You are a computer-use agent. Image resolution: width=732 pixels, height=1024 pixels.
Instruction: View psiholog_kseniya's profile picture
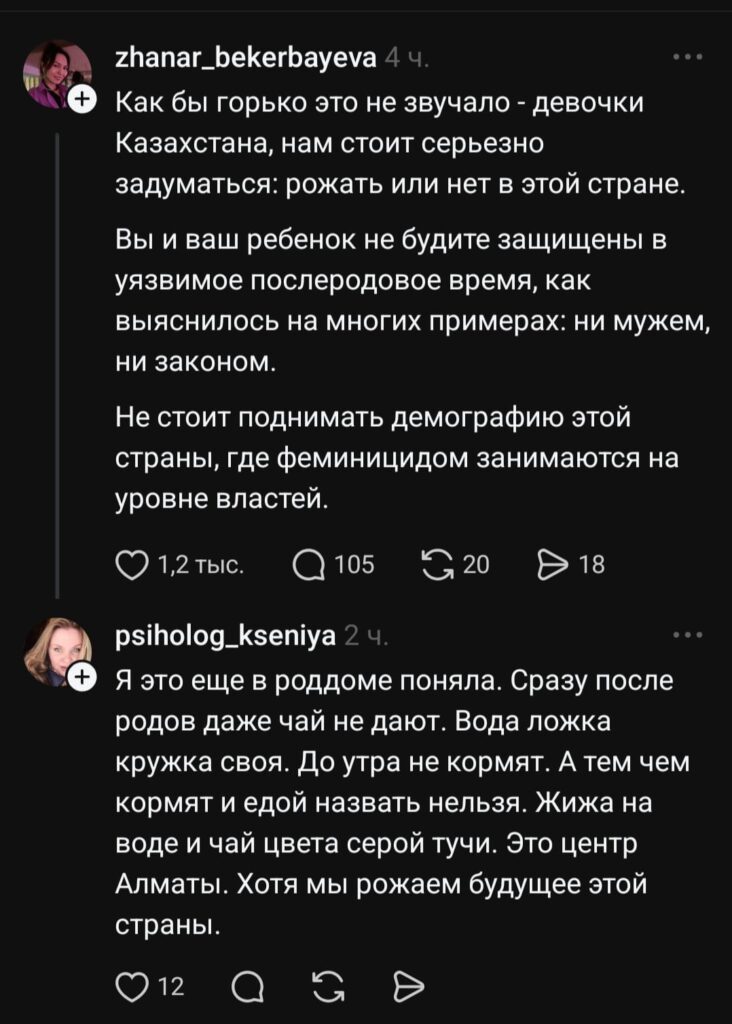point(56,651)
